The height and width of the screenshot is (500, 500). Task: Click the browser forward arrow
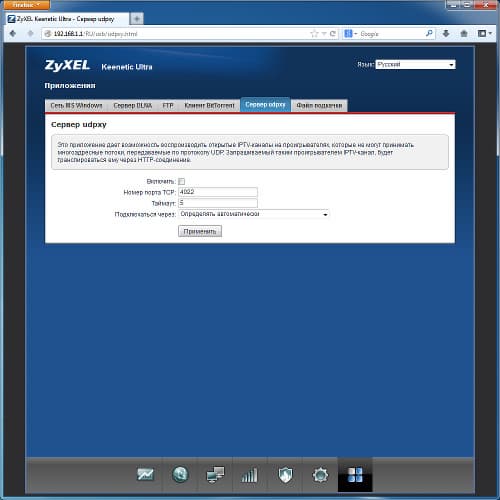(30, 33)
